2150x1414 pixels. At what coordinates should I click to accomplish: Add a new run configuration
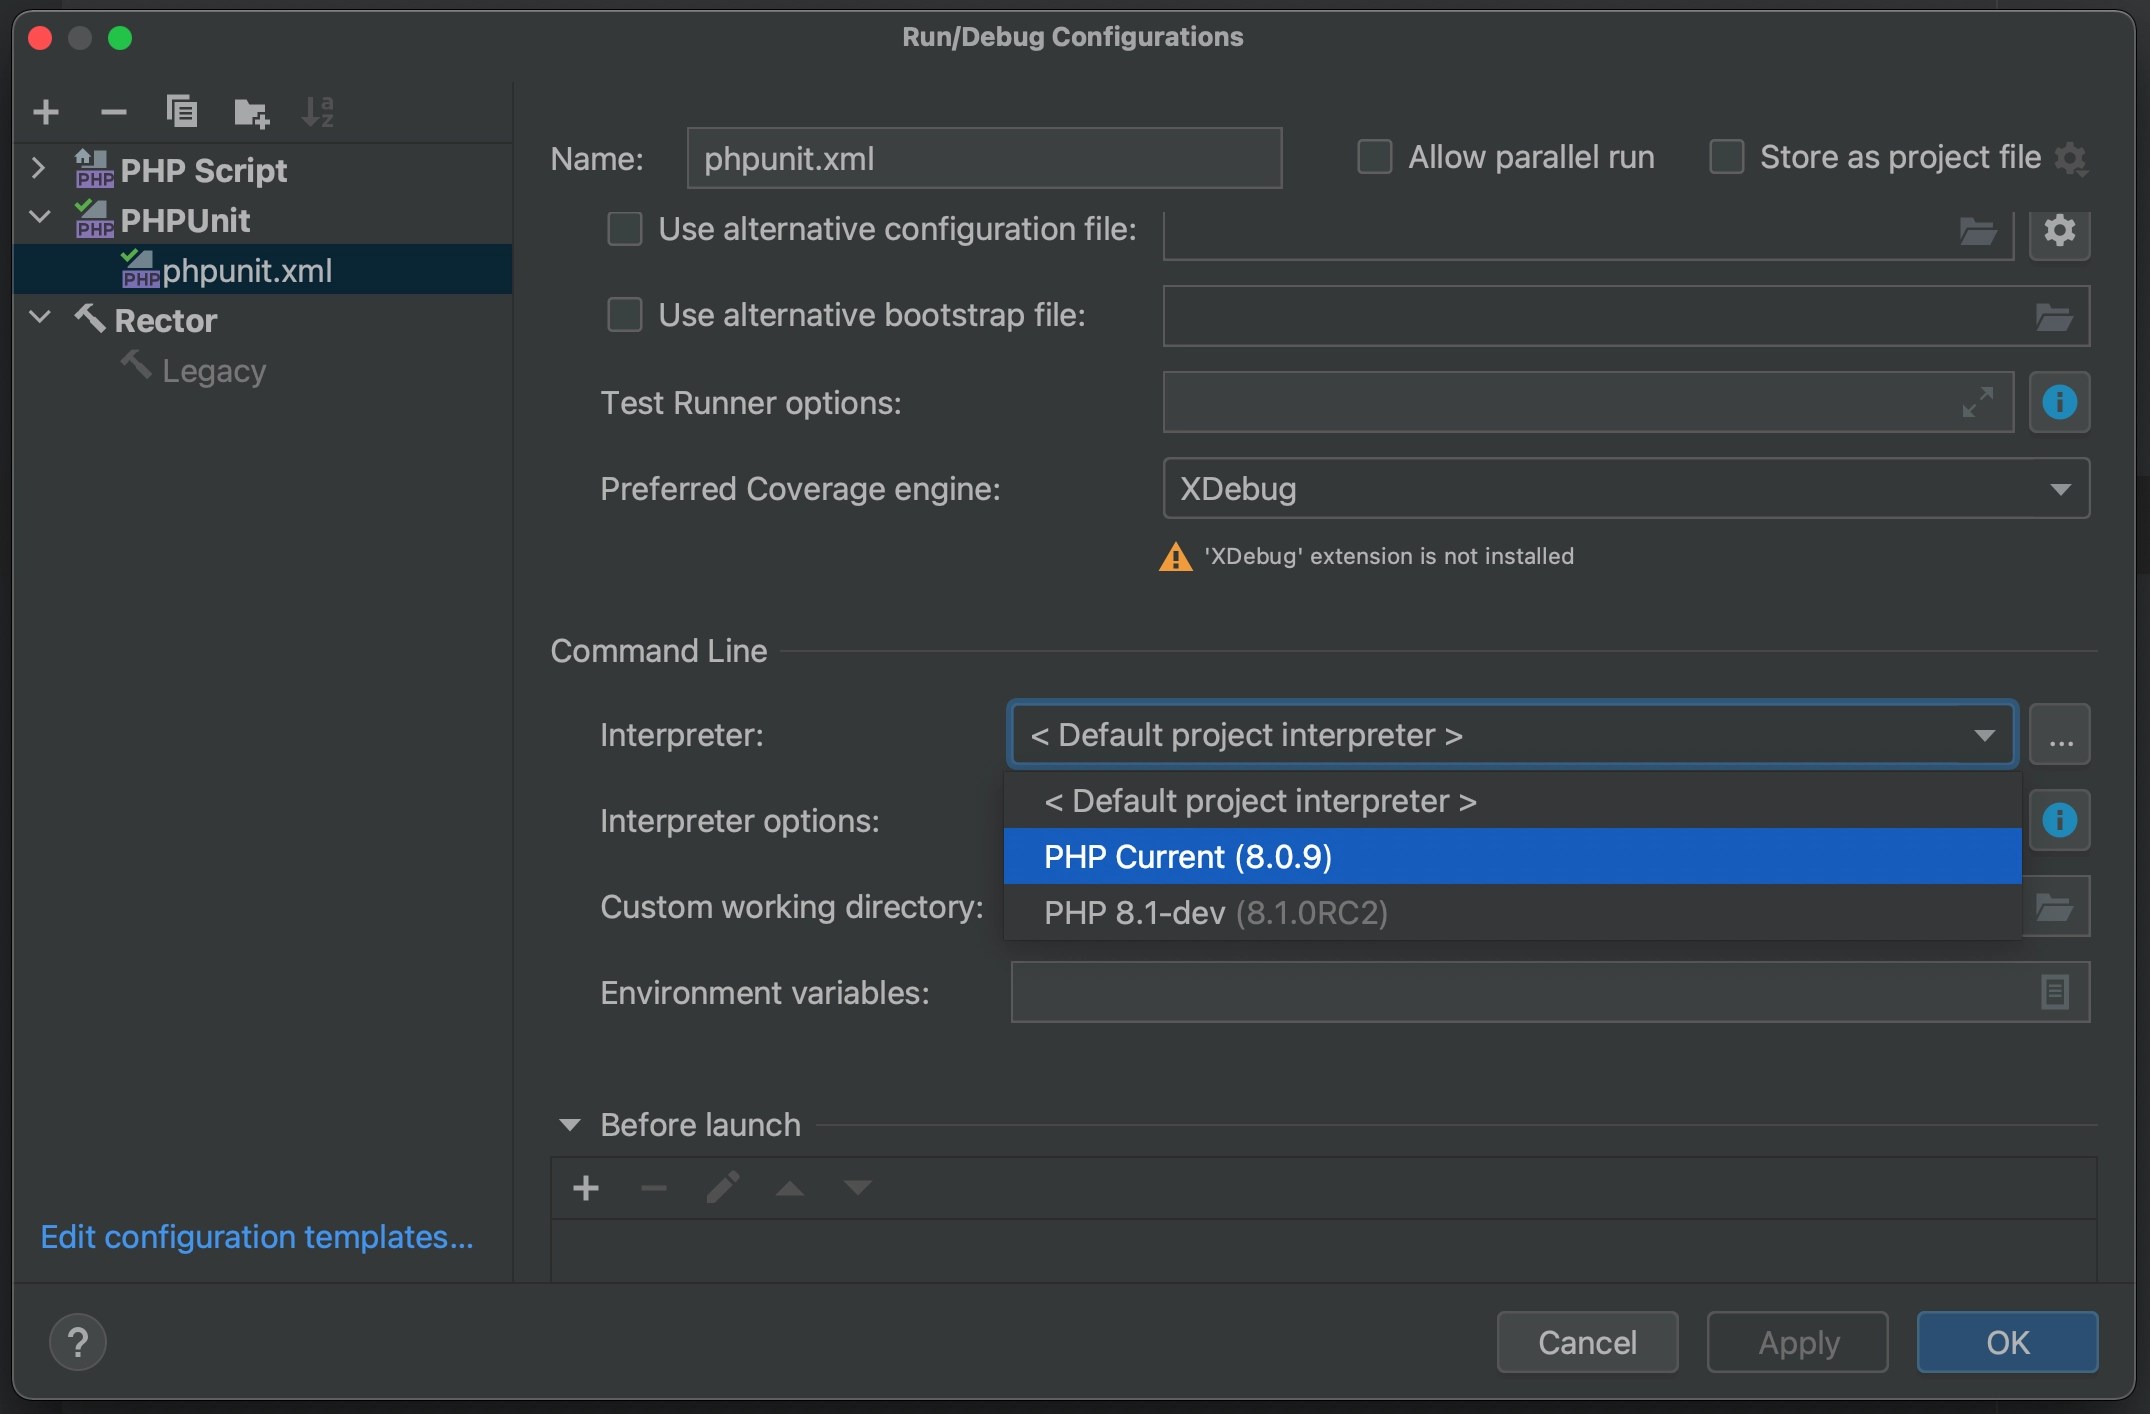coord(45,111)
